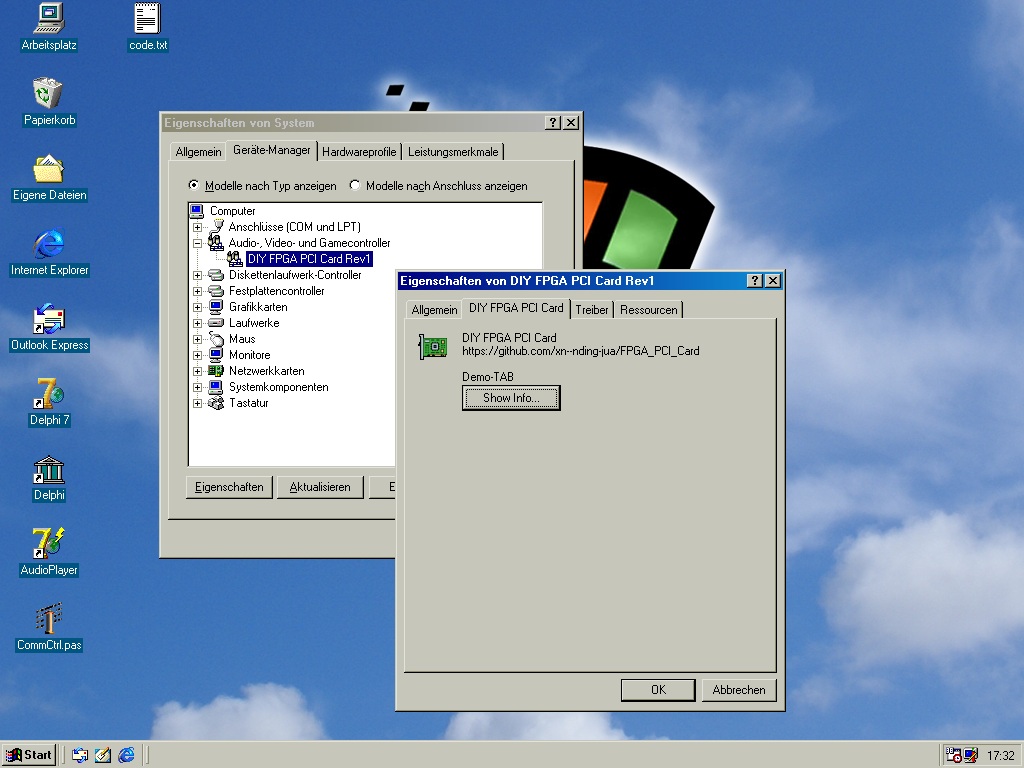1024x768 pixels.
Task: Click the Arbeitsplatz desktop icon
Action: click(x=49, y=20)
